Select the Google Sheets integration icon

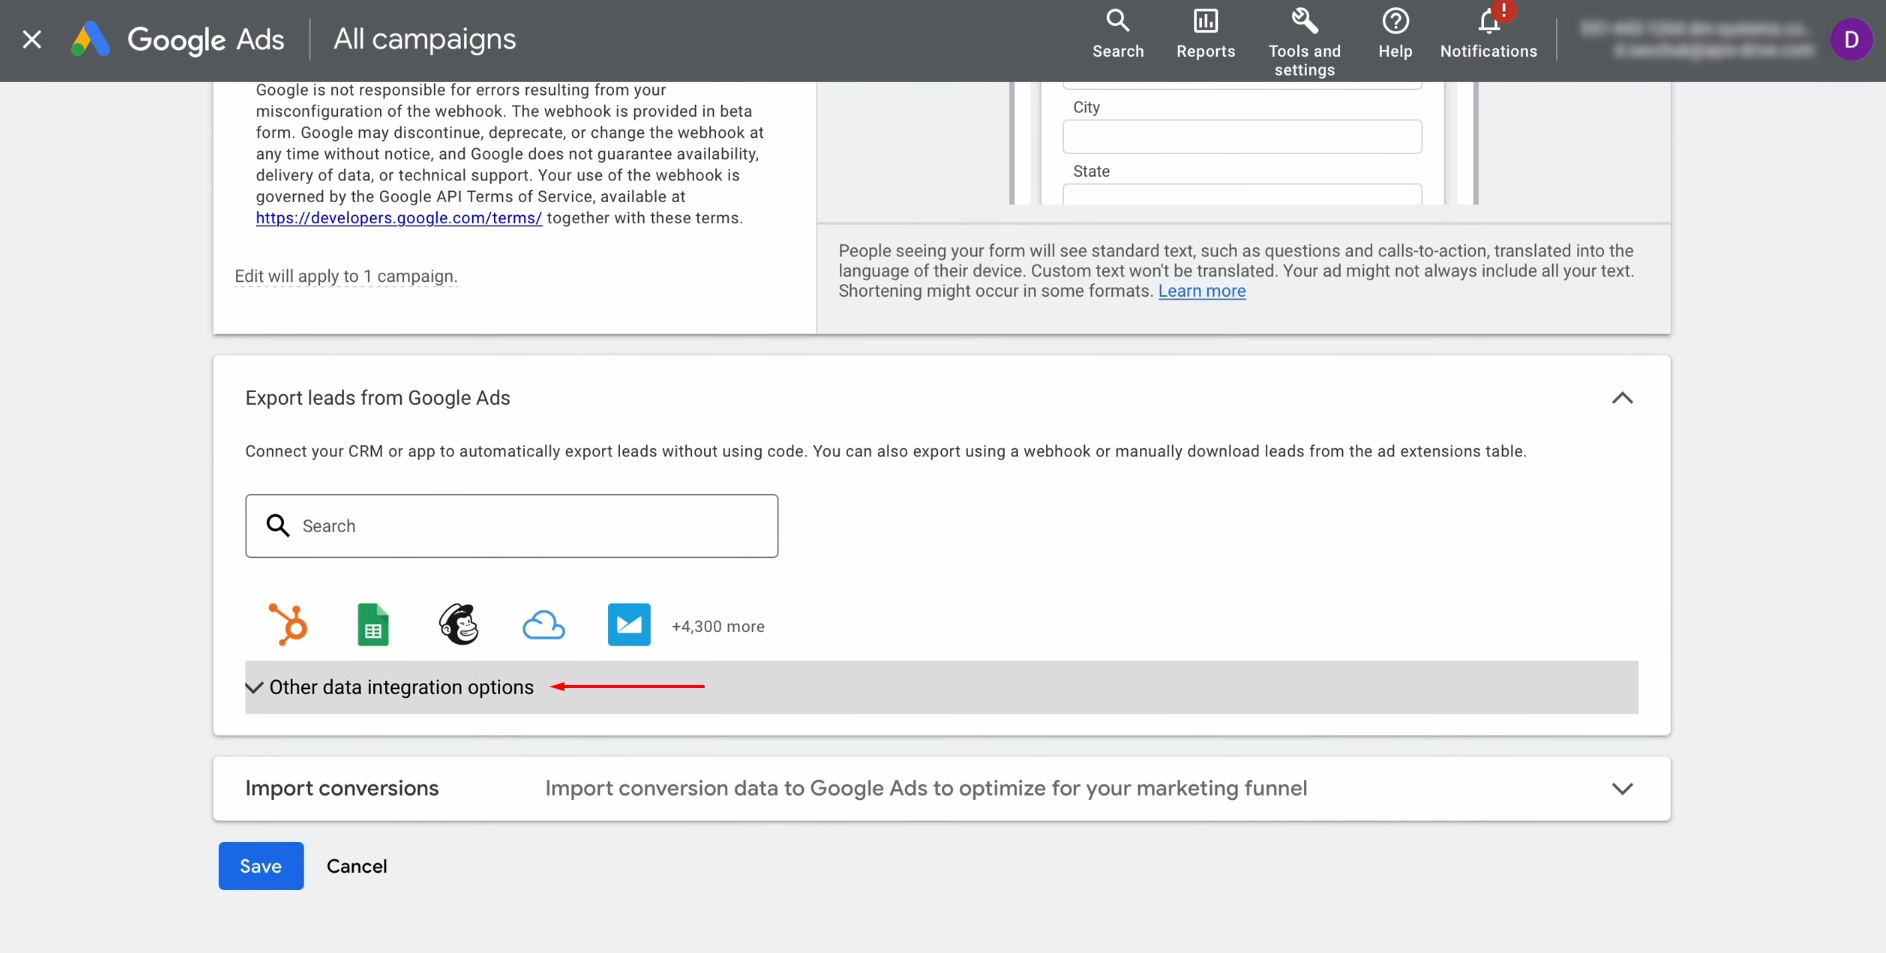coord(373,625)
